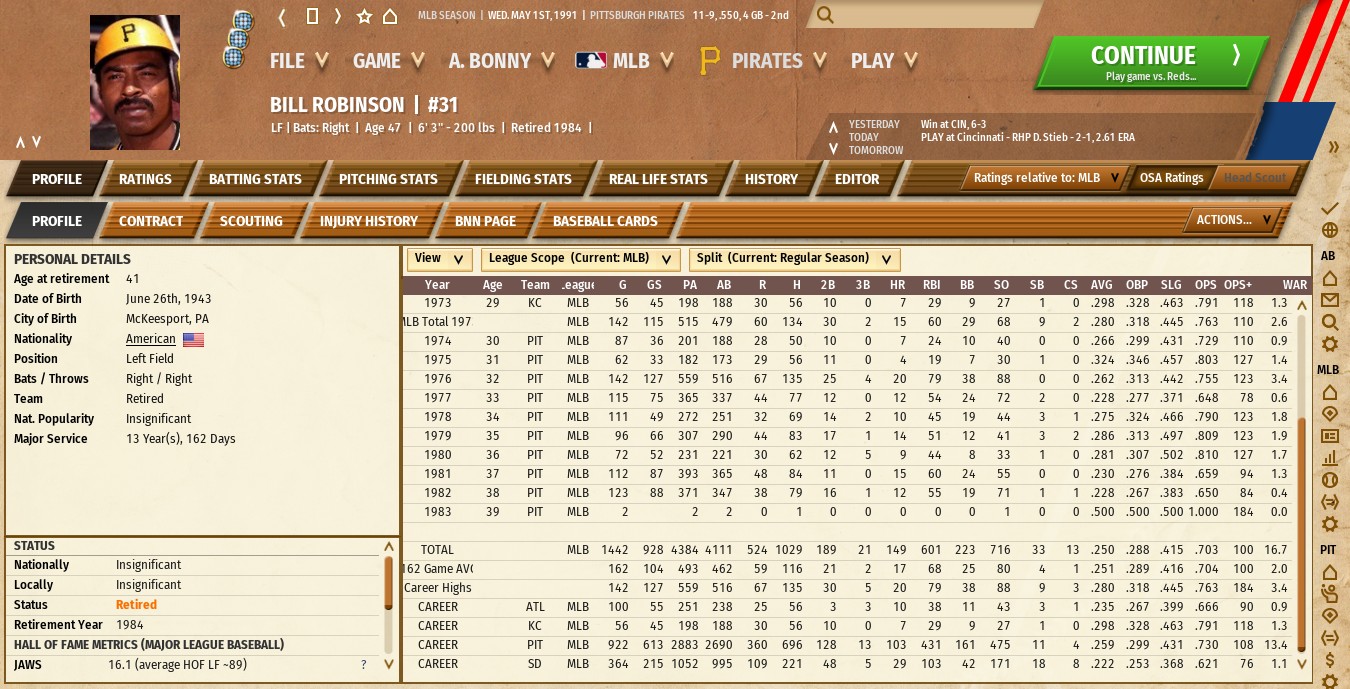1350x689 pixels.
Task: Open the gear settings icon under the AB section
Action: click(1329, 345)
